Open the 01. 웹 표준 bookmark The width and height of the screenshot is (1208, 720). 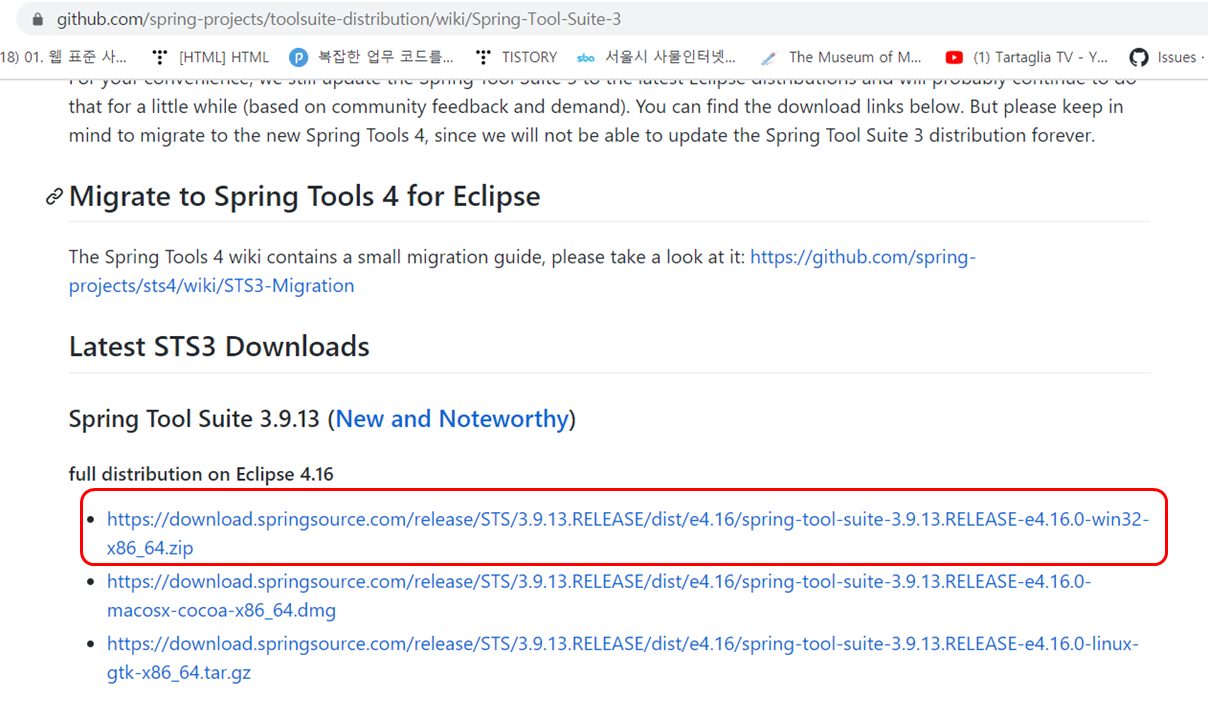click(64, 57)
